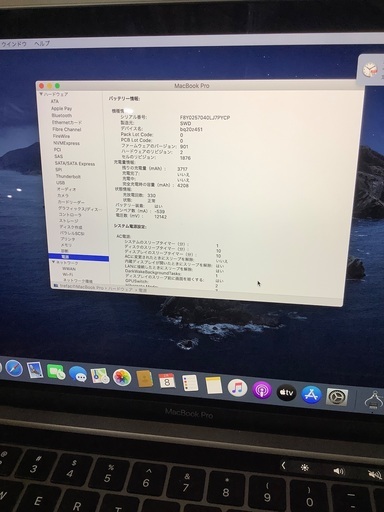The height and width of the screenshot is (512, 384).
Task: Select プリンタ in the sidebar
Action: (68, 239)
